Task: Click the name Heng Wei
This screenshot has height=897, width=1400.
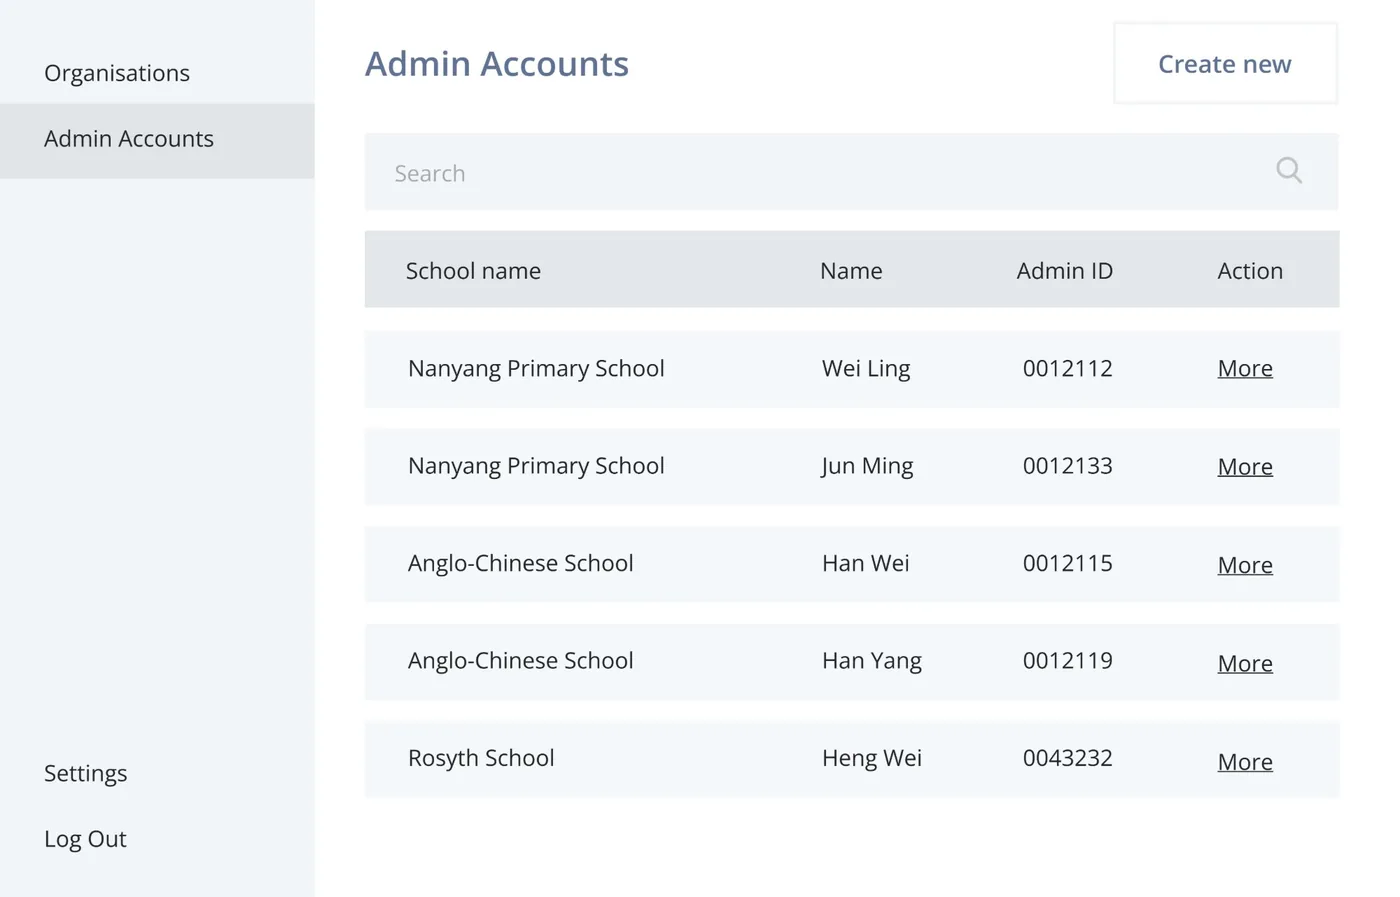Action: (x=872, y=759)
